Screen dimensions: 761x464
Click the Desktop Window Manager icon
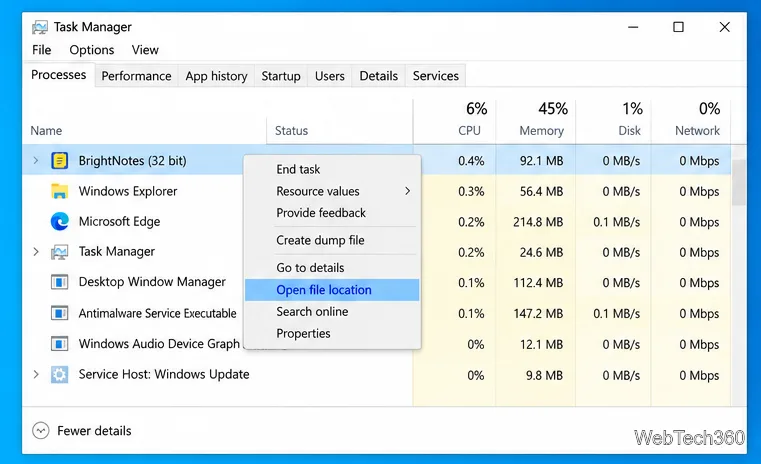pyautogui.click(x=60, y=282)
